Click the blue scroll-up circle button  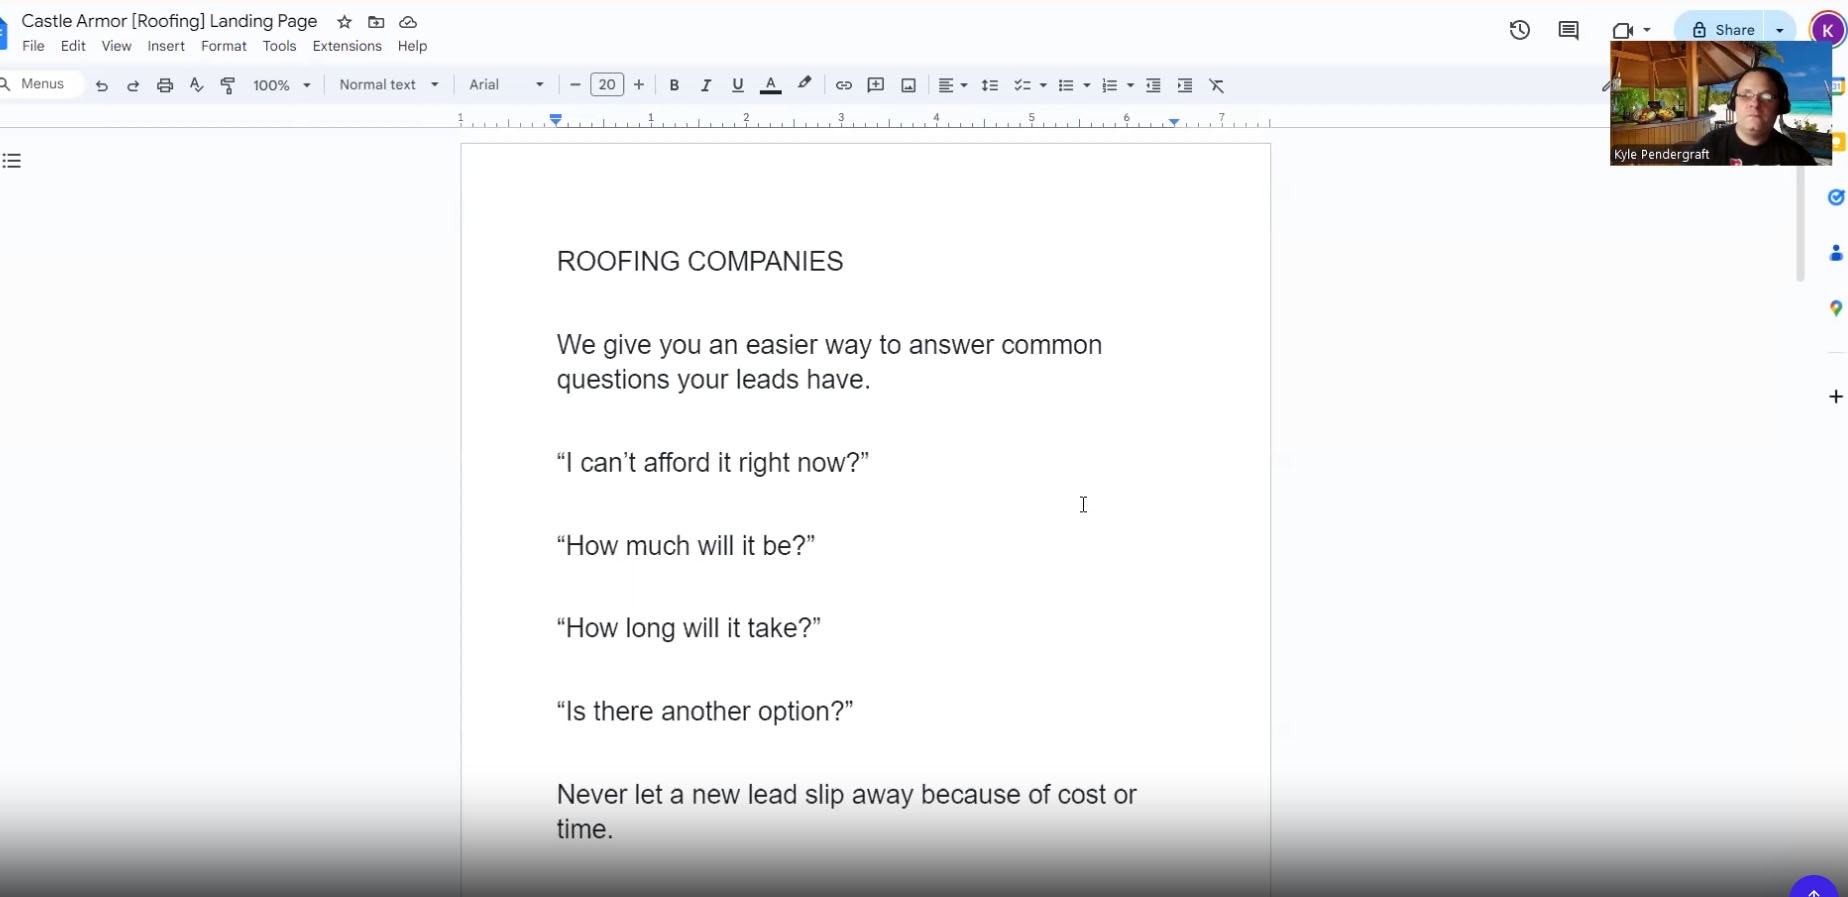click(x=1814, y=888)
